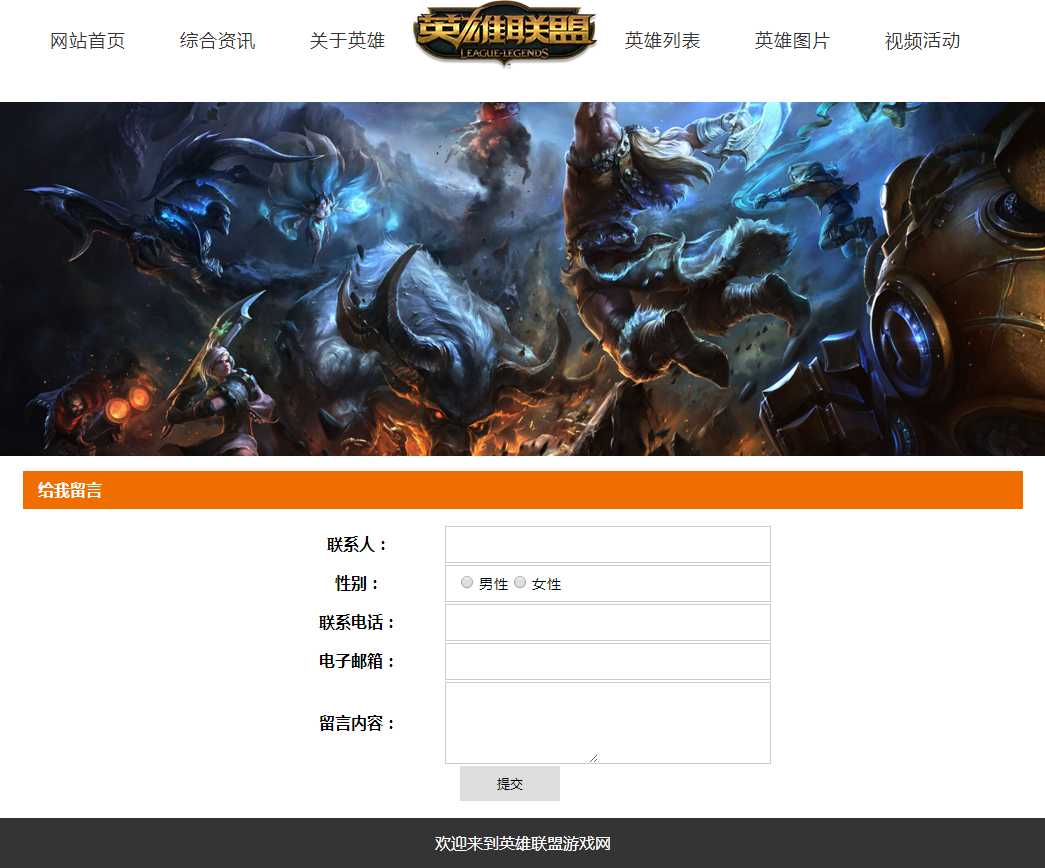This screenshot has height=868, width=1045.
Task: Go to 综合资讯 section
Action: [x=217, y=41]
